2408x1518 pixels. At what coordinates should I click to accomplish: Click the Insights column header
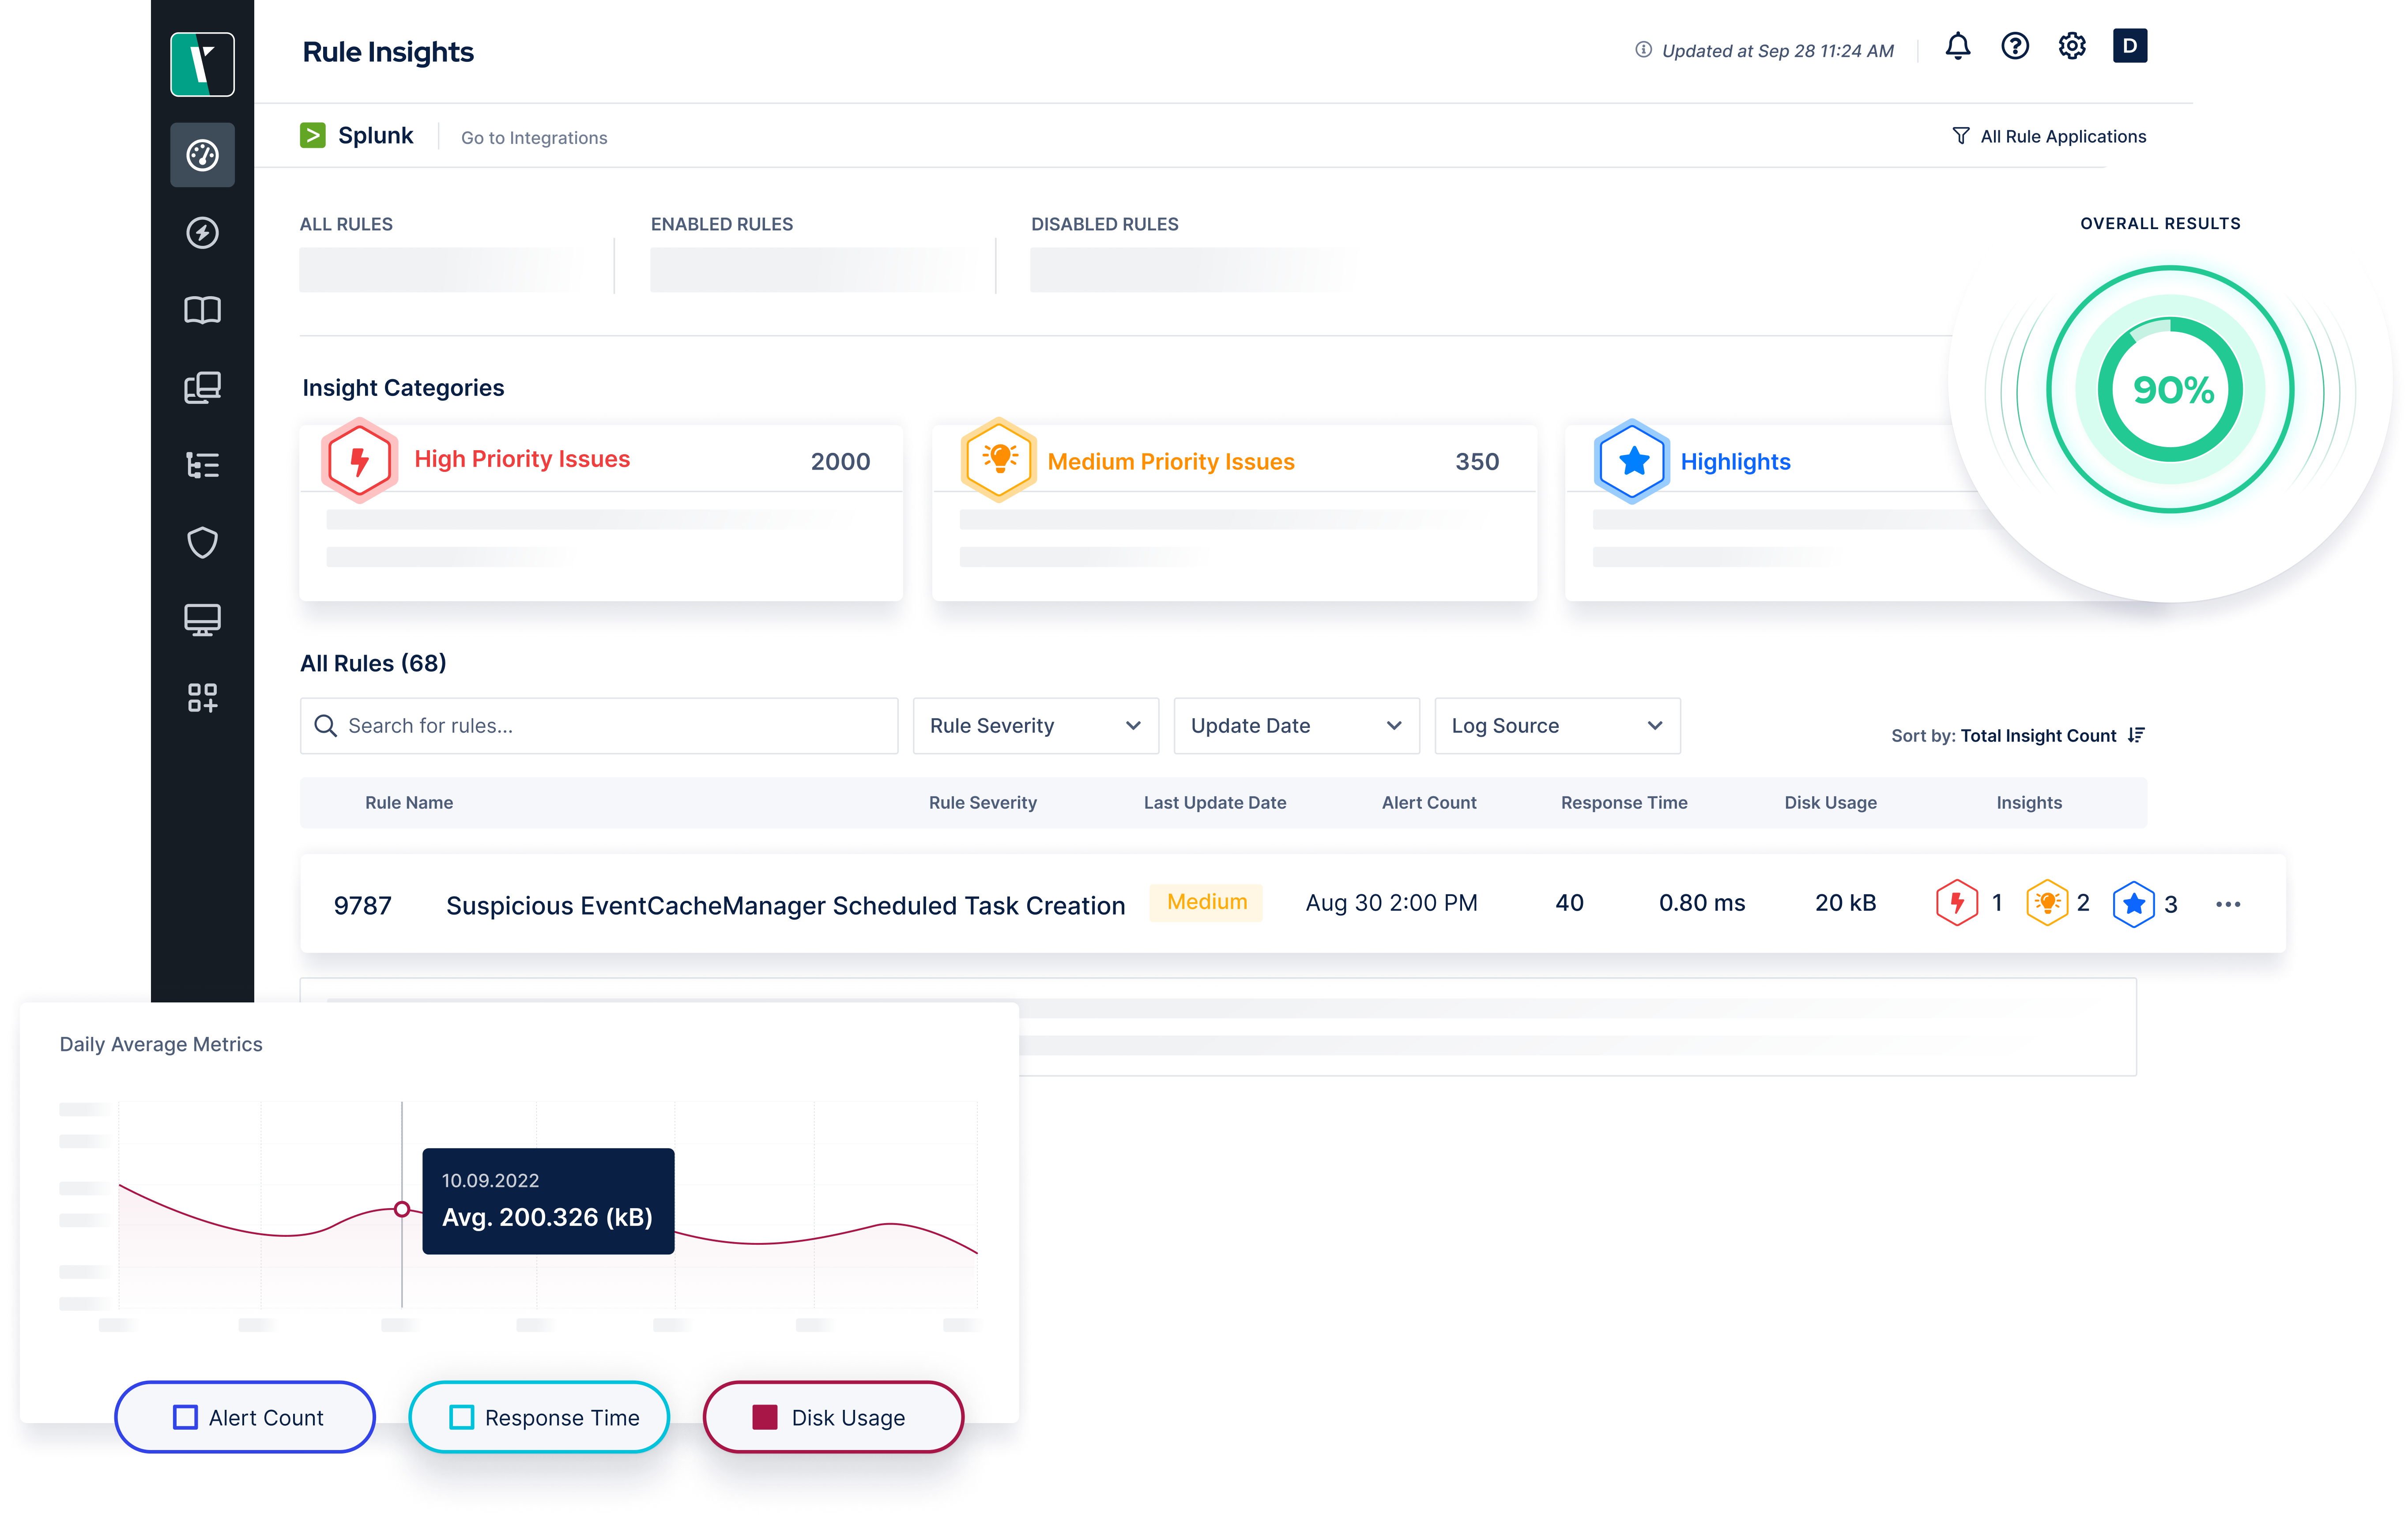click(x=2028, y=802)
